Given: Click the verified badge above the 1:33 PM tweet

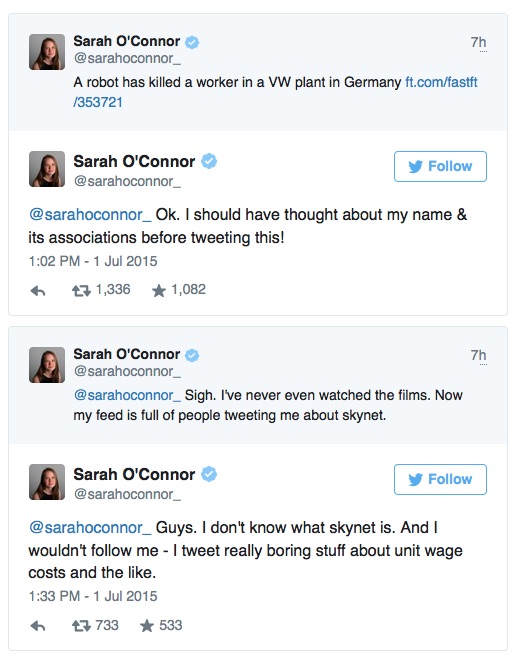Looking at the screenshot, I should [209, 474].
